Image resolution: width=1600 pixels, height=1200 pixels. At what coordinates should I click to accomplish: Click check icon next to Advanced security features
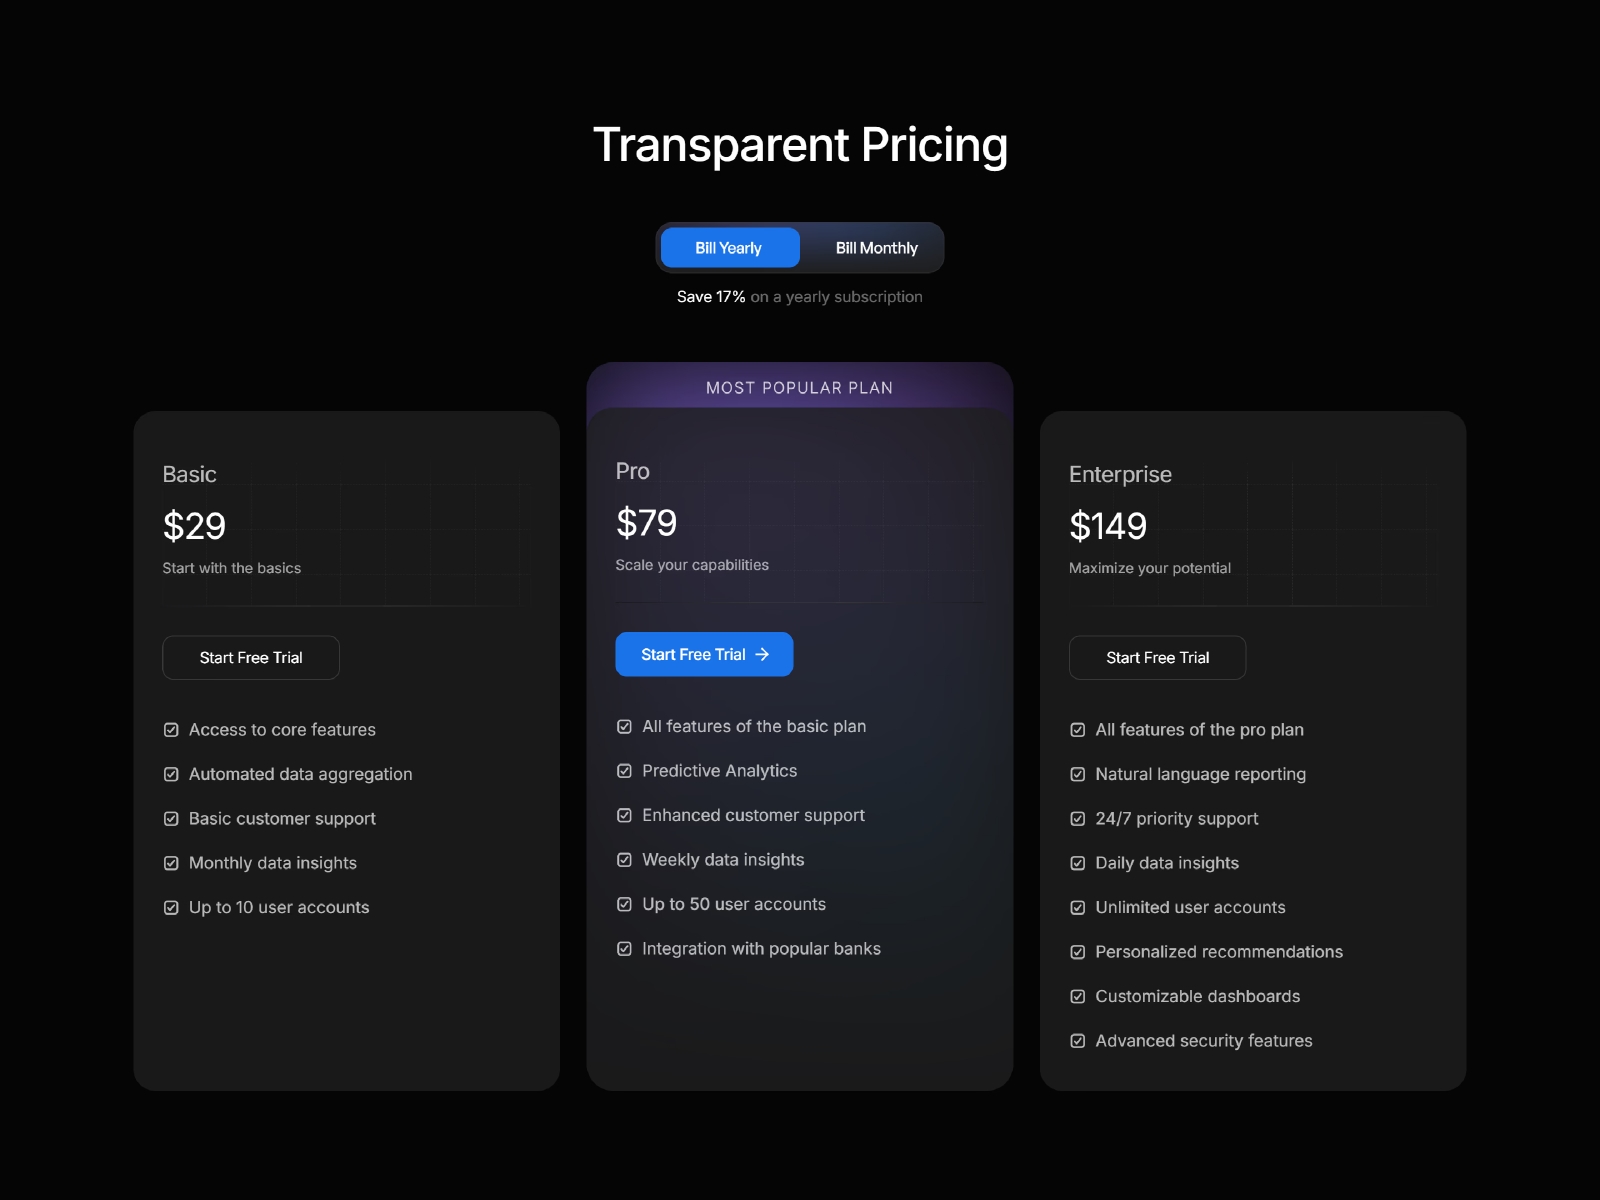coord(1077,1041)
